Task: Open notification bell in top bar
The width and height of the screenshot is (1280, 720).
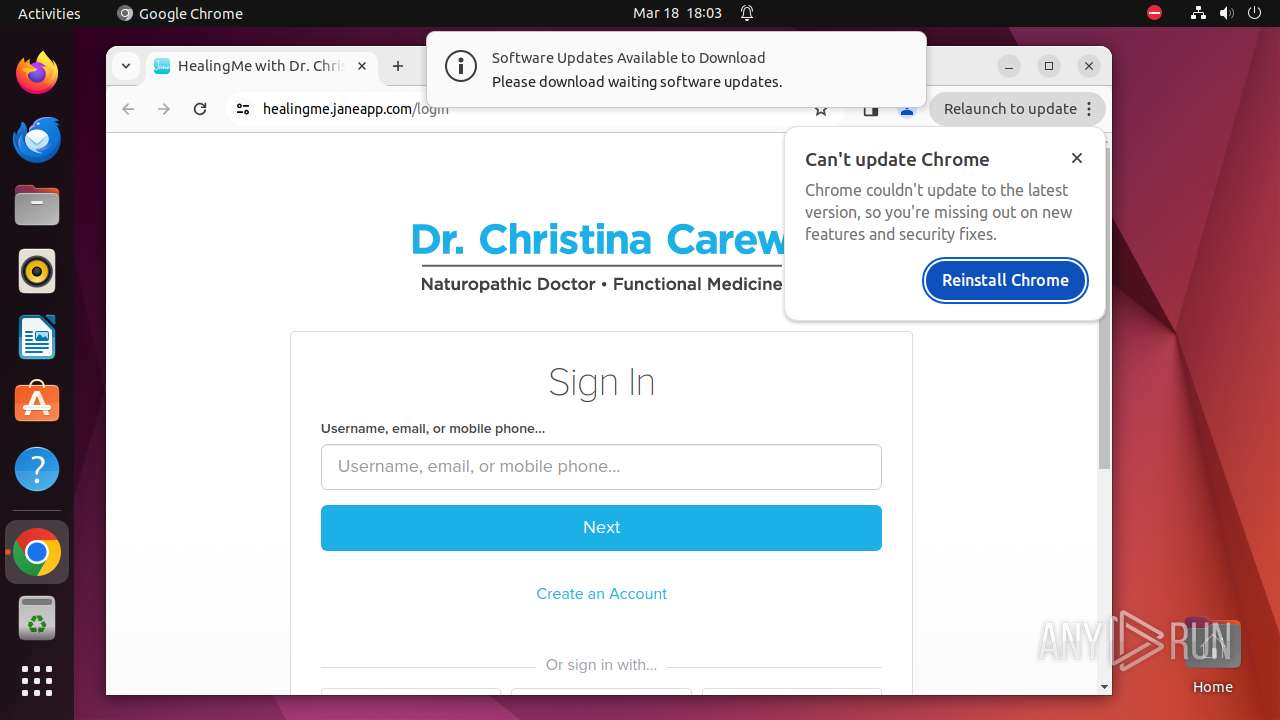Action: point(747,13)
